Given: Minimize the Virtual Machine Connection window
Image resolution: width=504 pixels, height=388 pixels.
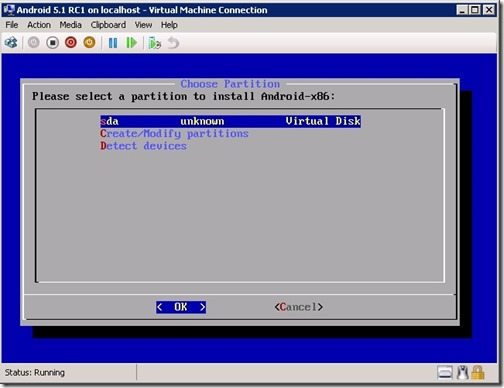Looking at the screenshot, I should (462, 10).
